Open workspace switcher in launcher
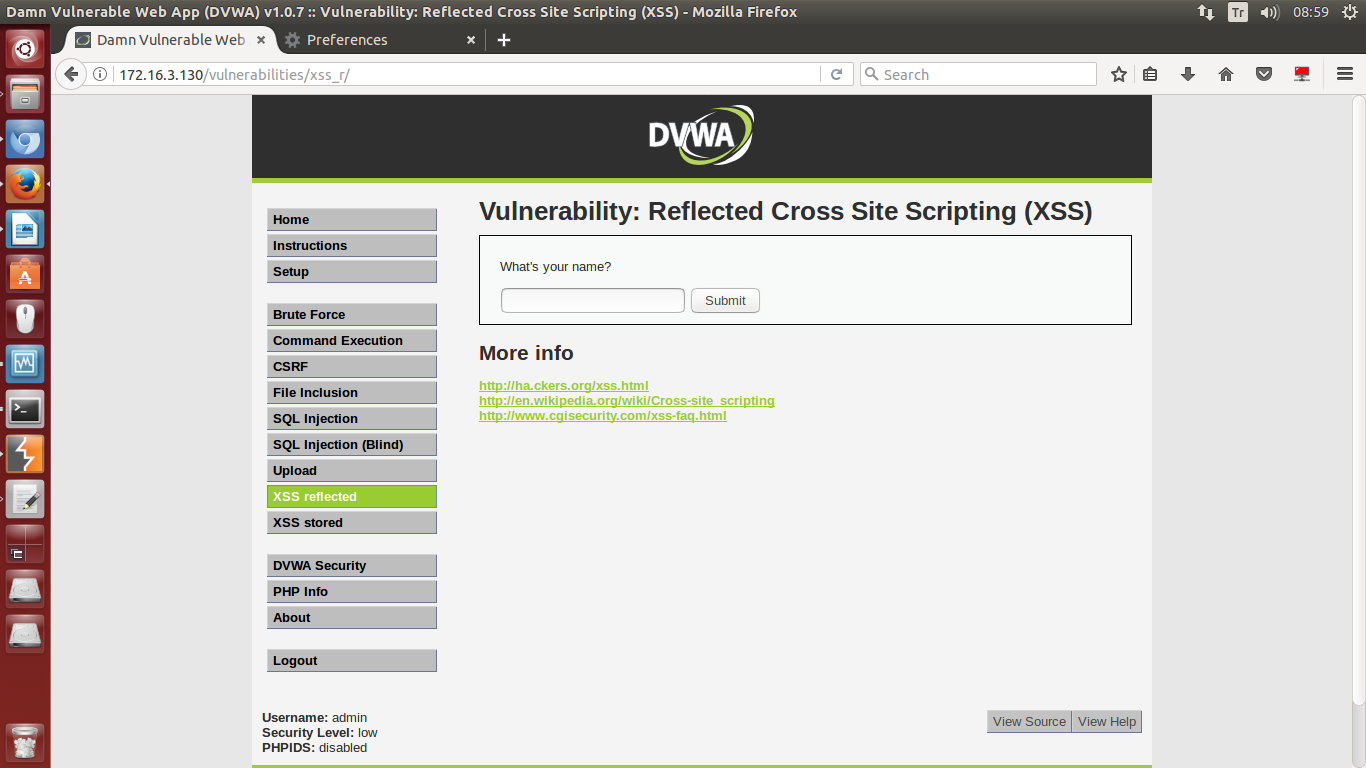Screen dimensions: 1366x768 point(25,545)
